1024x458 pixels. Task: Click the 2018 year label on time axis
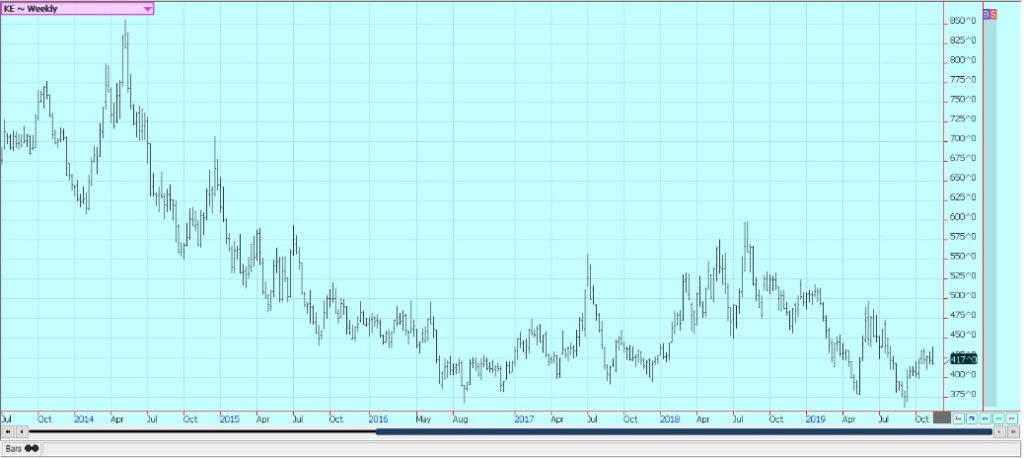coord(669,418)
